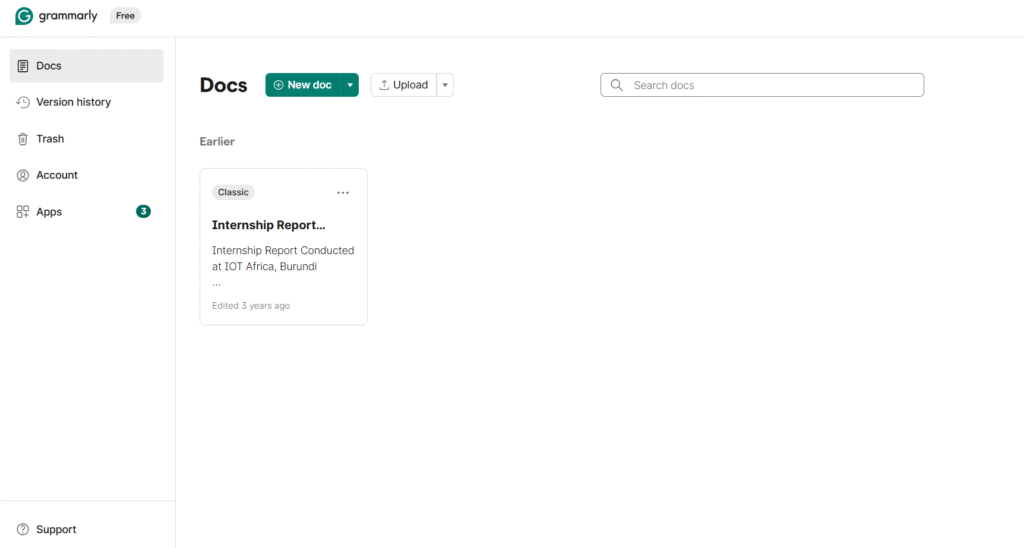Click the Support question mark icon

click(23, 529)
